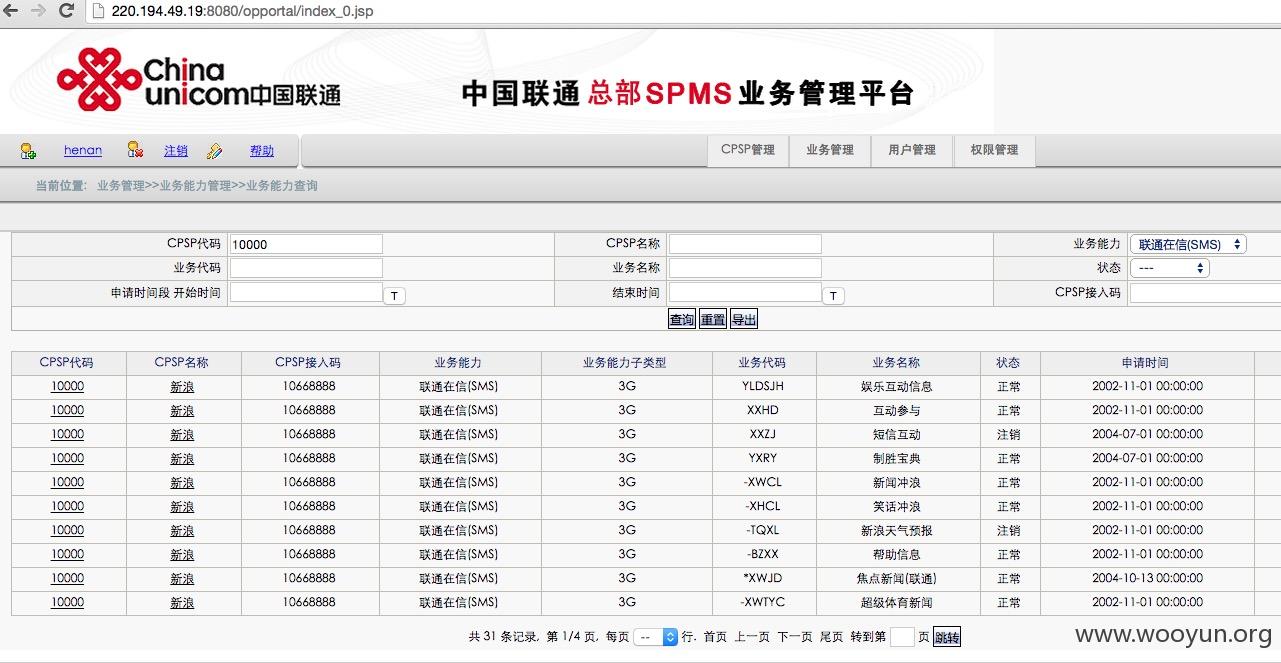Viewport: 1281px width, 663px height.
Task: Focus the CPSP名称 input field
Action: point(745,244)
